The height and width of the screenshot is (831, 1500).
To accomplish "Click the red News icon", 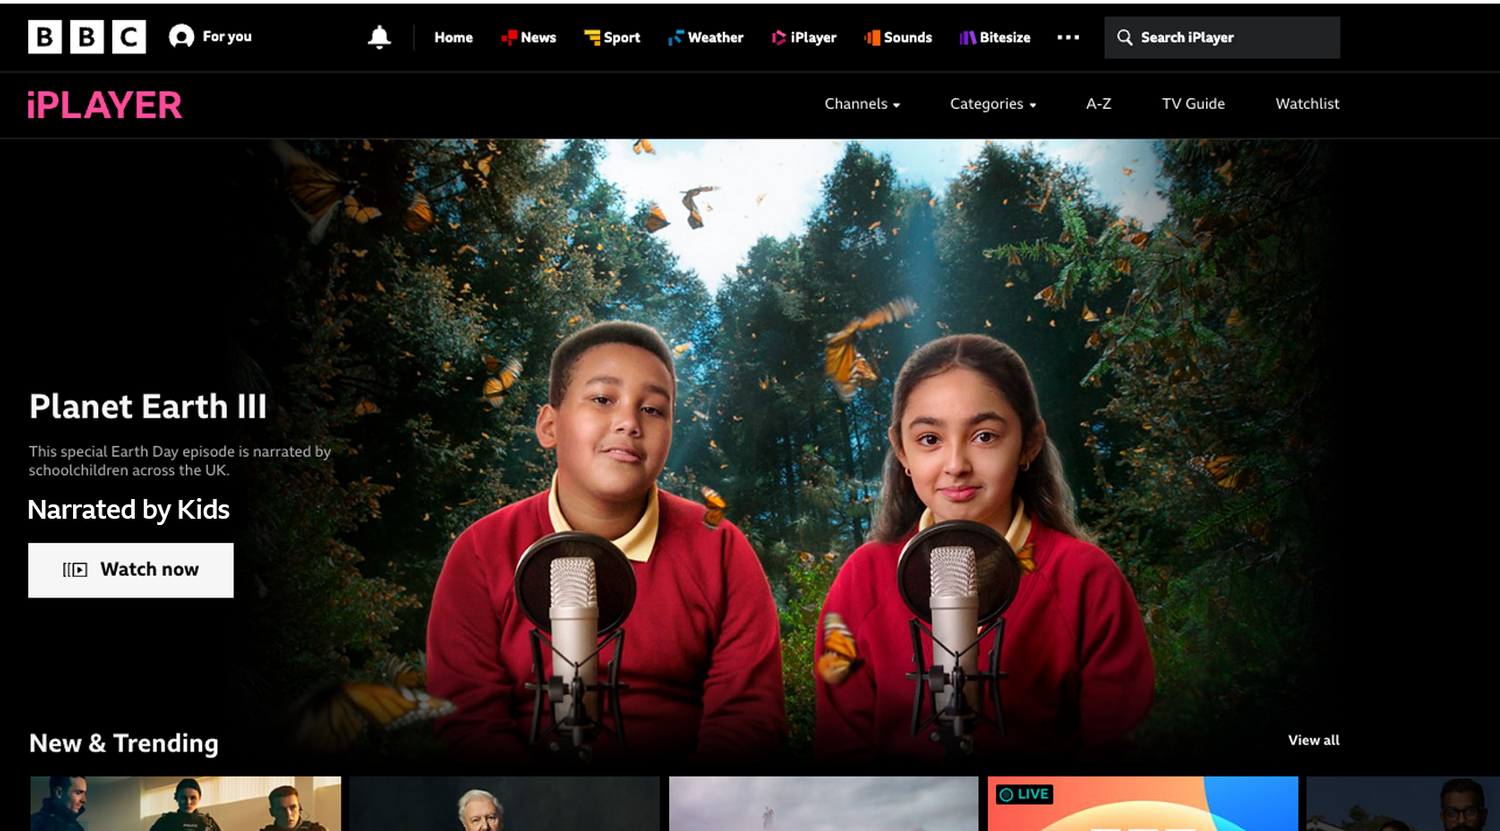I will pyautogui.click(x=509, y=37).
